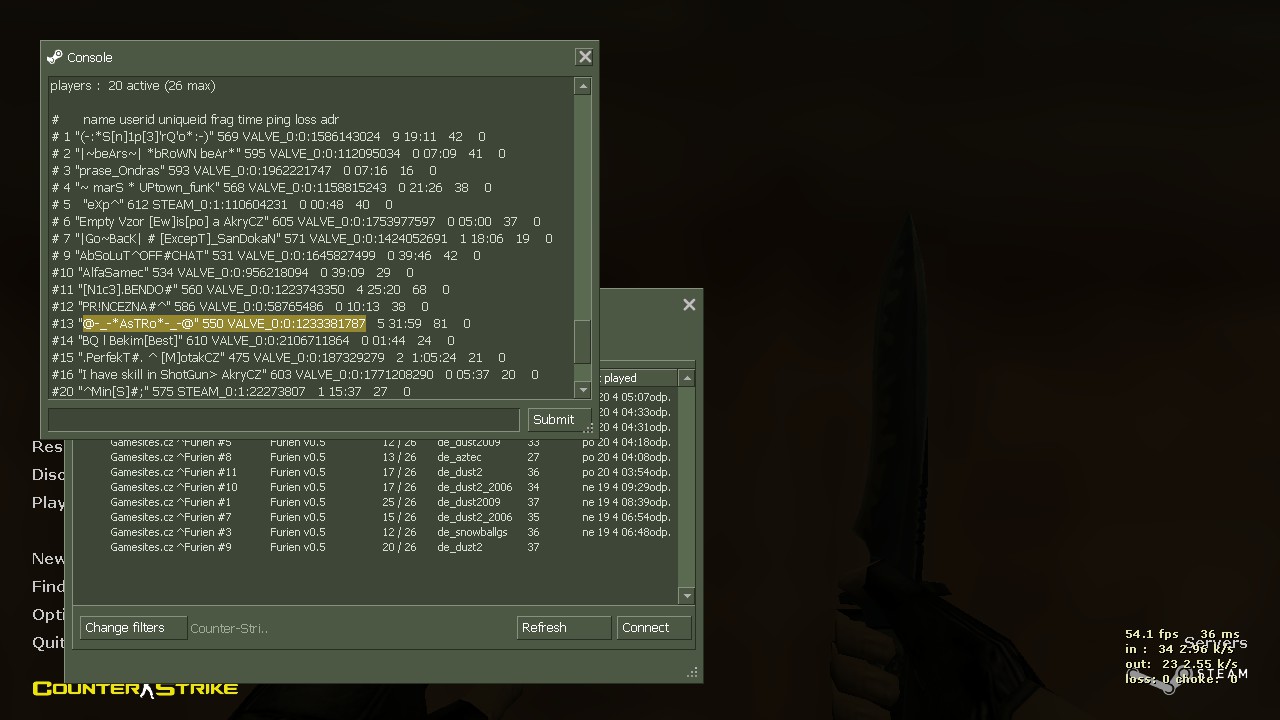The height and width of the screenshot is (720, 1280).
Task: Select the Furien #3 de_snowballgs server
Action: 171,532
